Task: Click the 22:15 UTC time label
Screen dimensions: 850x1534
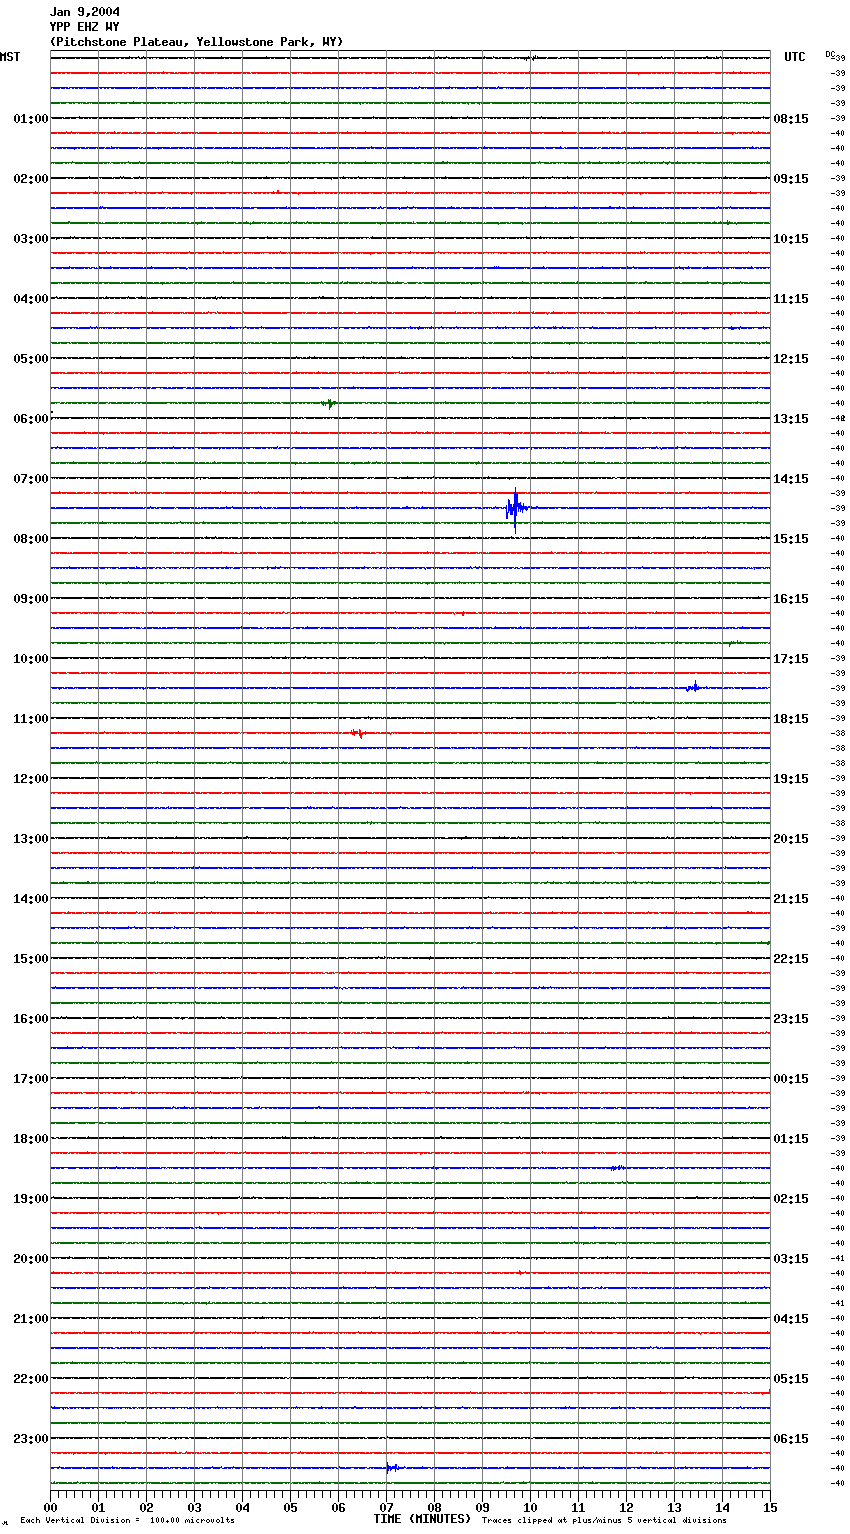Action: point(791,958)
